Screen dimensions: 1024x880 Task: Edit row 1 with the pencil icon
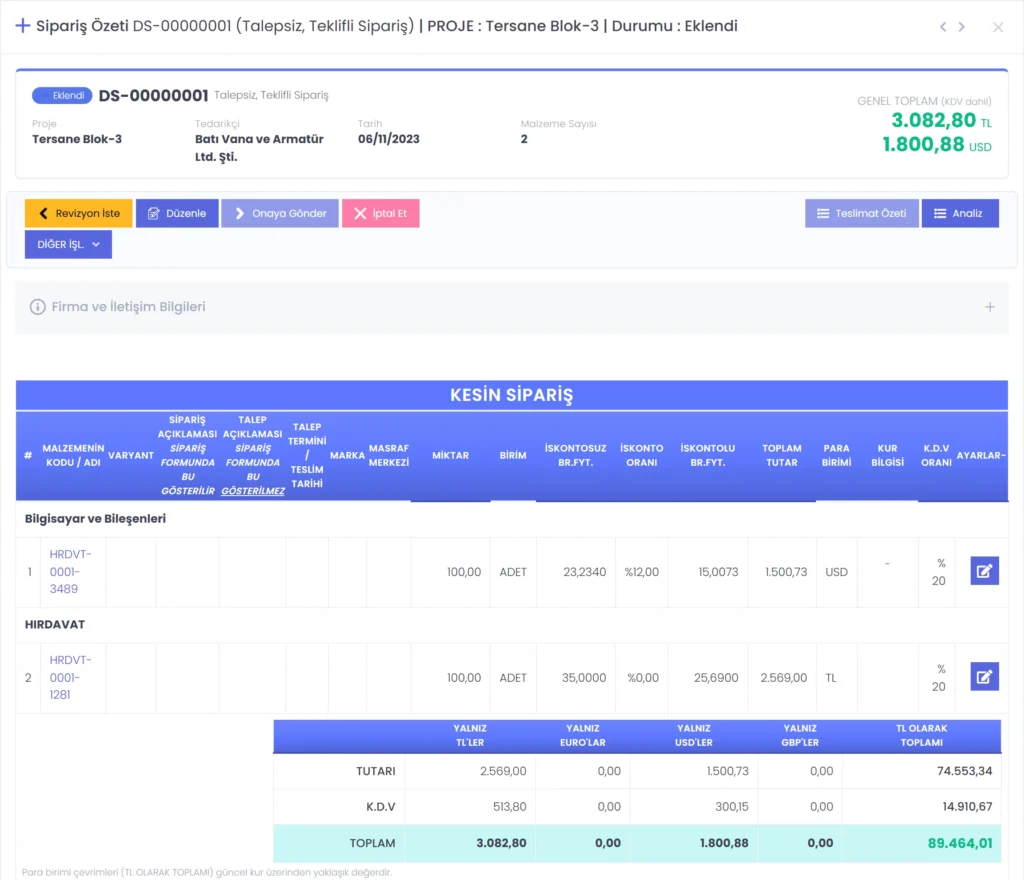point(984,571)
